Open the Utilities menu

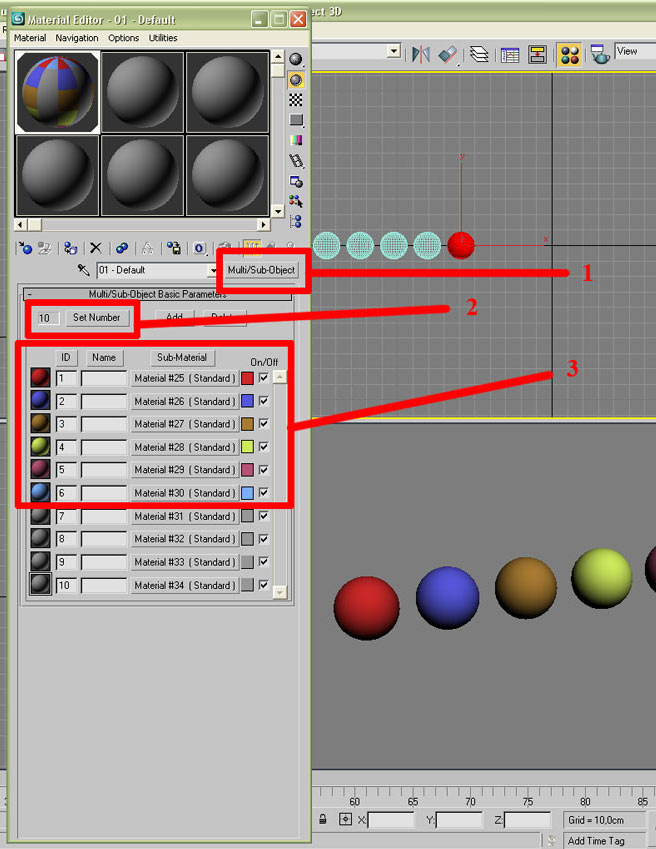[163, 38]
